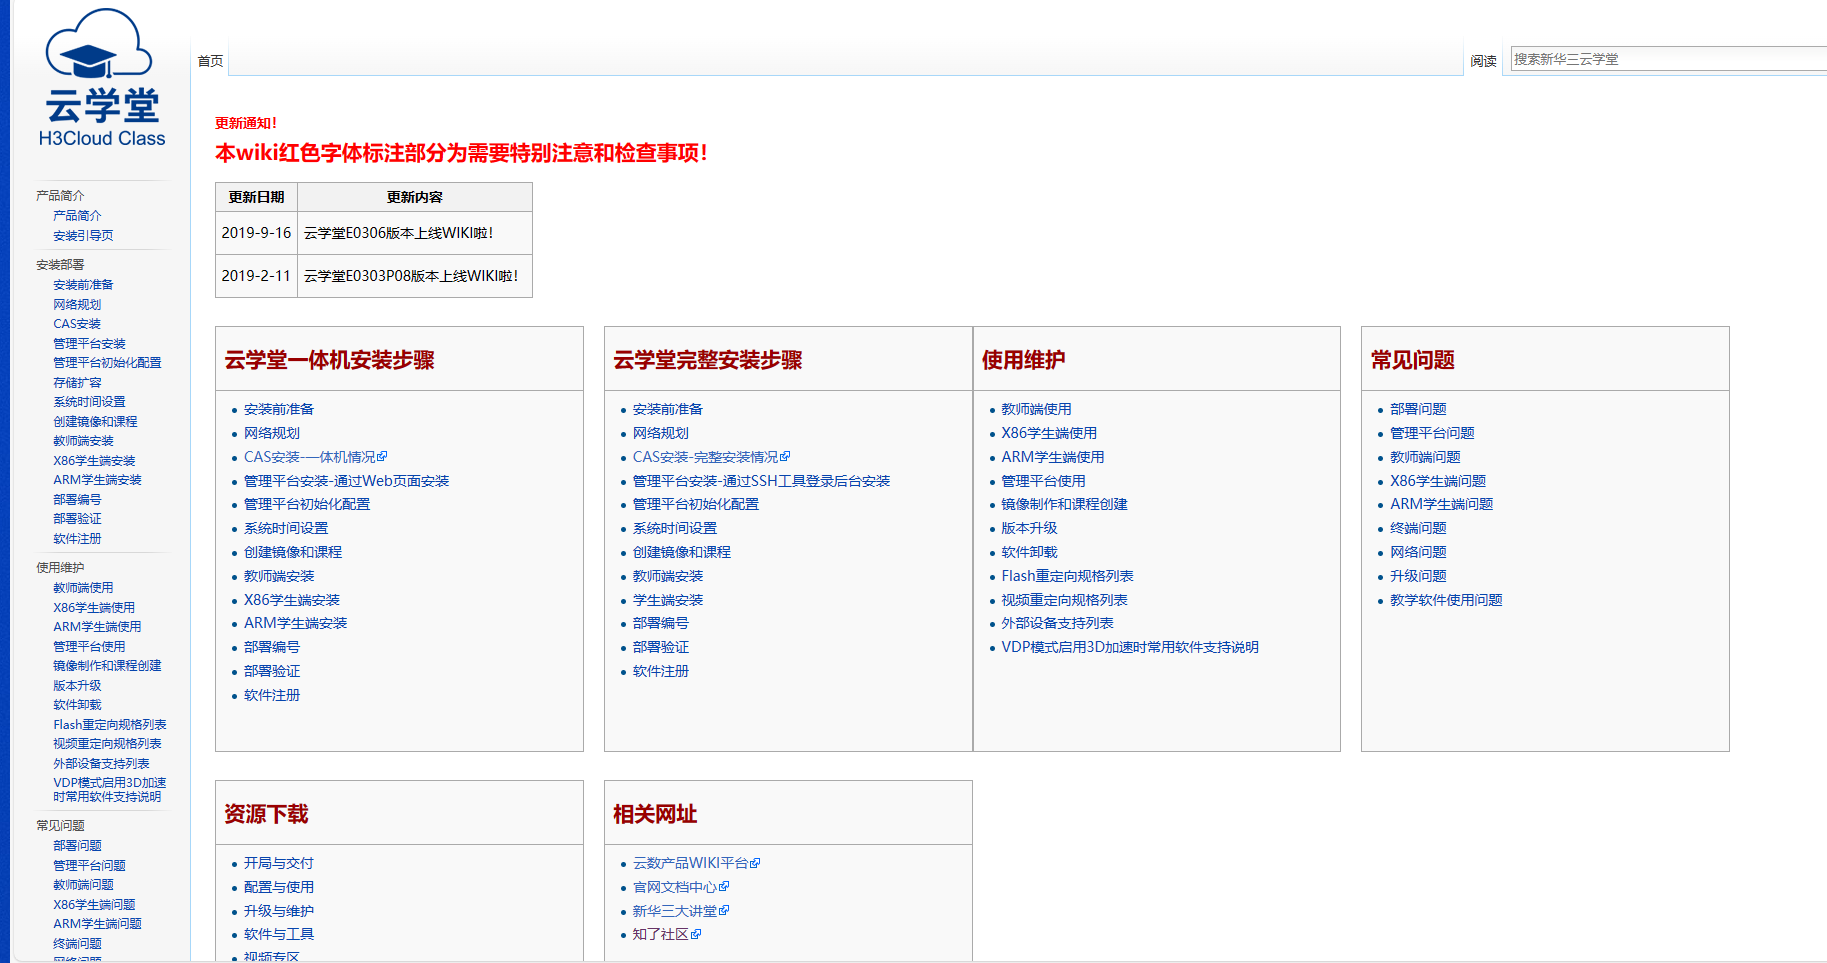Open the 知了社区 external link
This screenshot has height=963, width=1827.
[667, 934]
